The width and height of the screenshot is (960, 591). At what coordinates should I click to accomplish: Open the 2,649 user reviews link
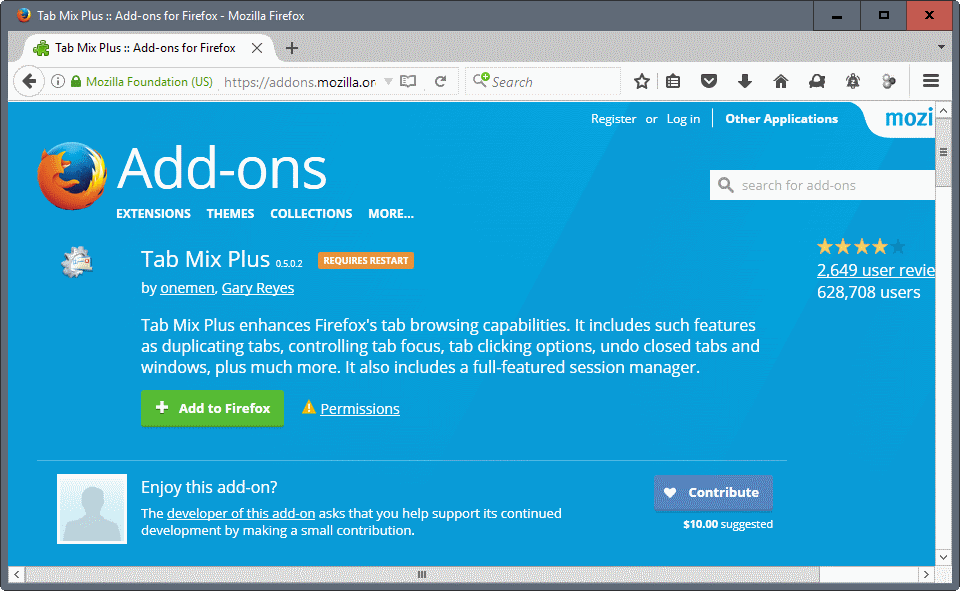(x=876, y=270)
